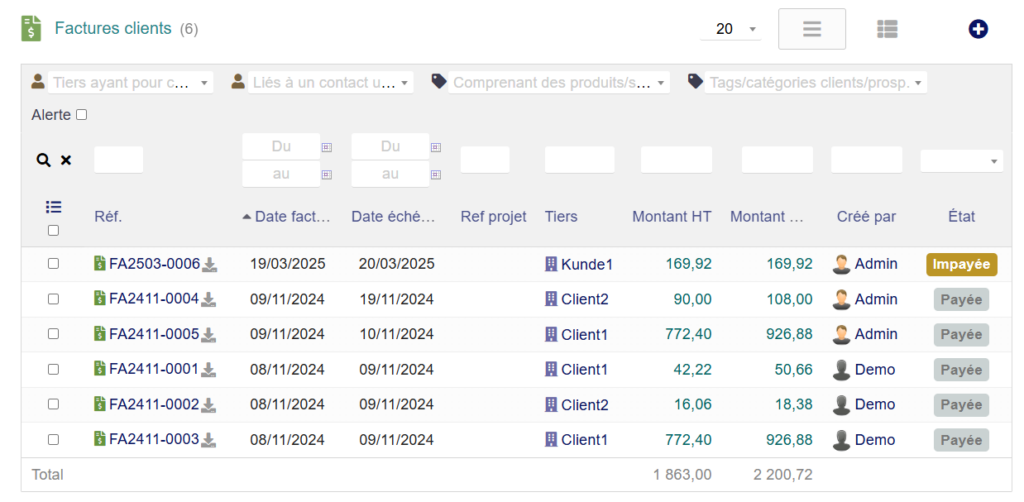Tick the checkbox for invoice FA2411-0004

coord(54,299)
